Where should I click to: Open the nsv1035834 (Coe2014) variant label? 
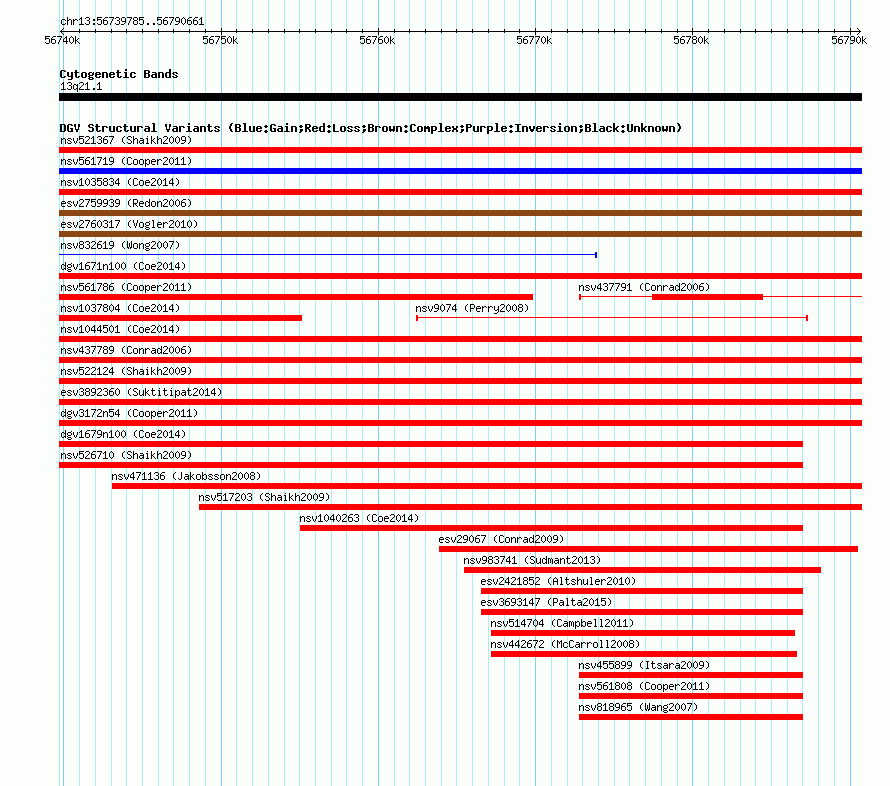120,182
